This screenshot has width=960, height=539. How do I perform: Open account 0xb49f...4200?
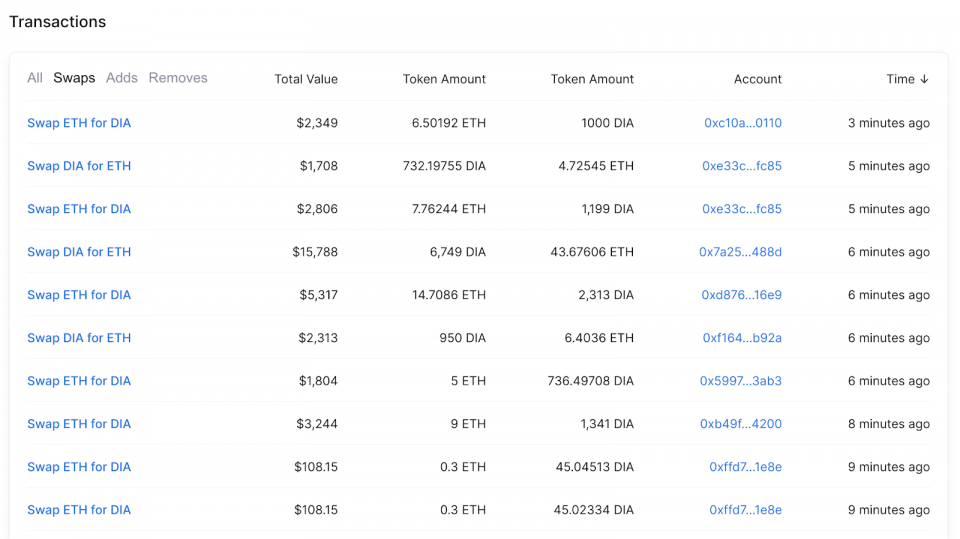click(x=740, y=424)
